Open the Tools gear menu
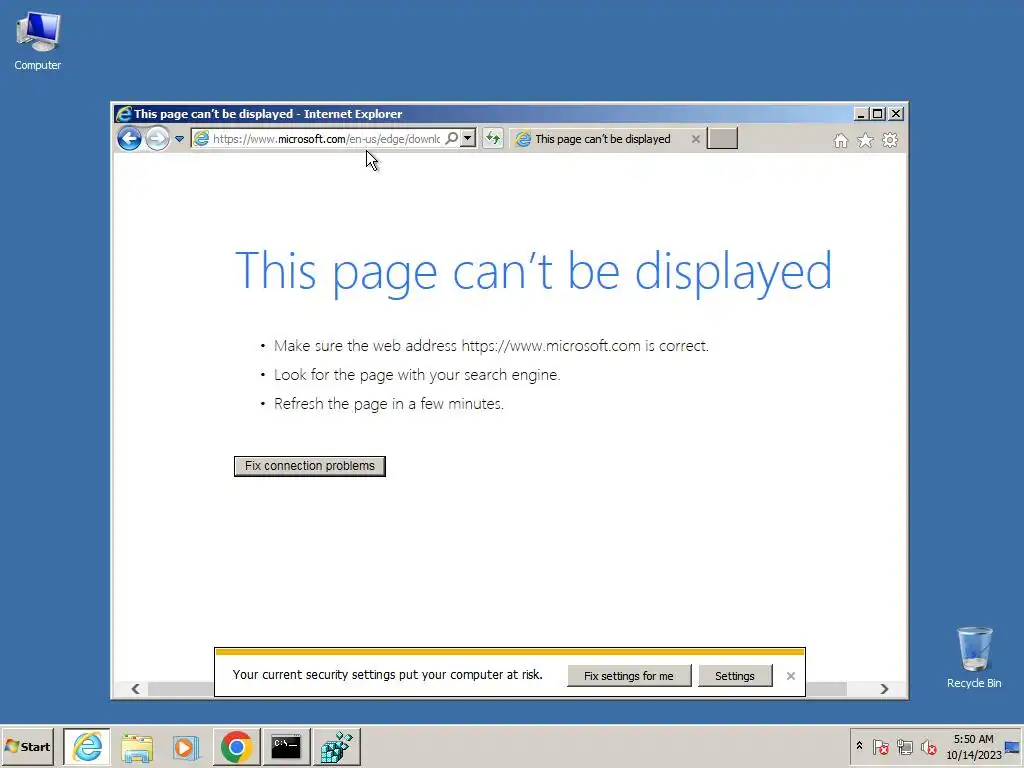The image size is (1024, 768). [x=890, y=140]
